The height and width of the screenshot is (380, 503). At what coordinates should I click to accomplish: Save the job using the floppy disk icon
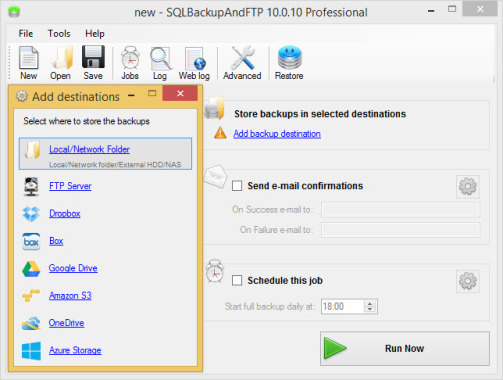[93, 57]
